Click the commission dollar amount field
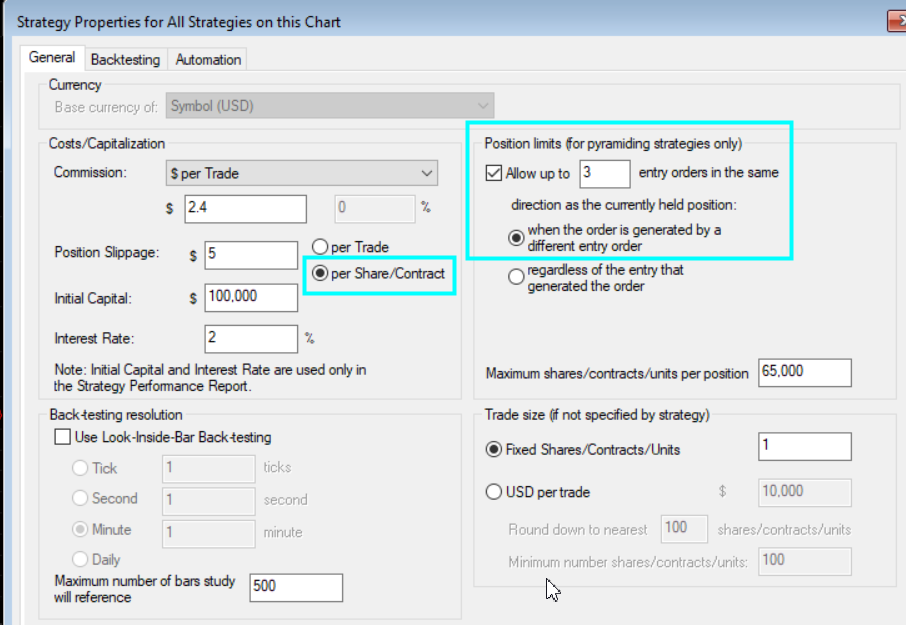This screenshot has height=625, width=906. coord(244,209)
